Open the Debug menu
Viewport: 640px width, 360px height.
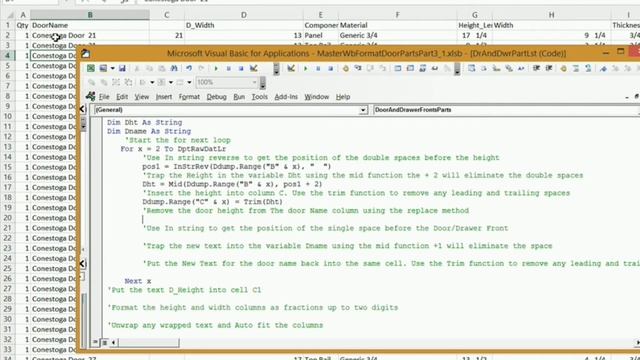(x=216, y=97)
